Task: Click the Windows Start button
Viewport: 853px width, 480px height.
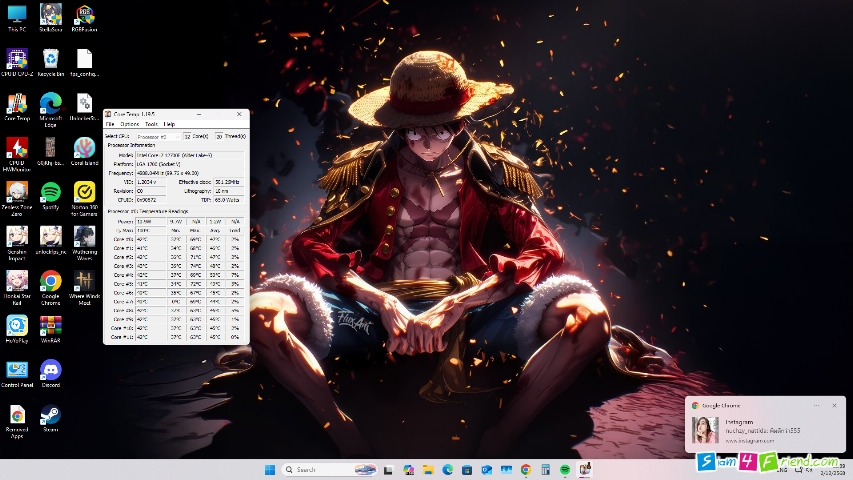Action: coord(270,469)
